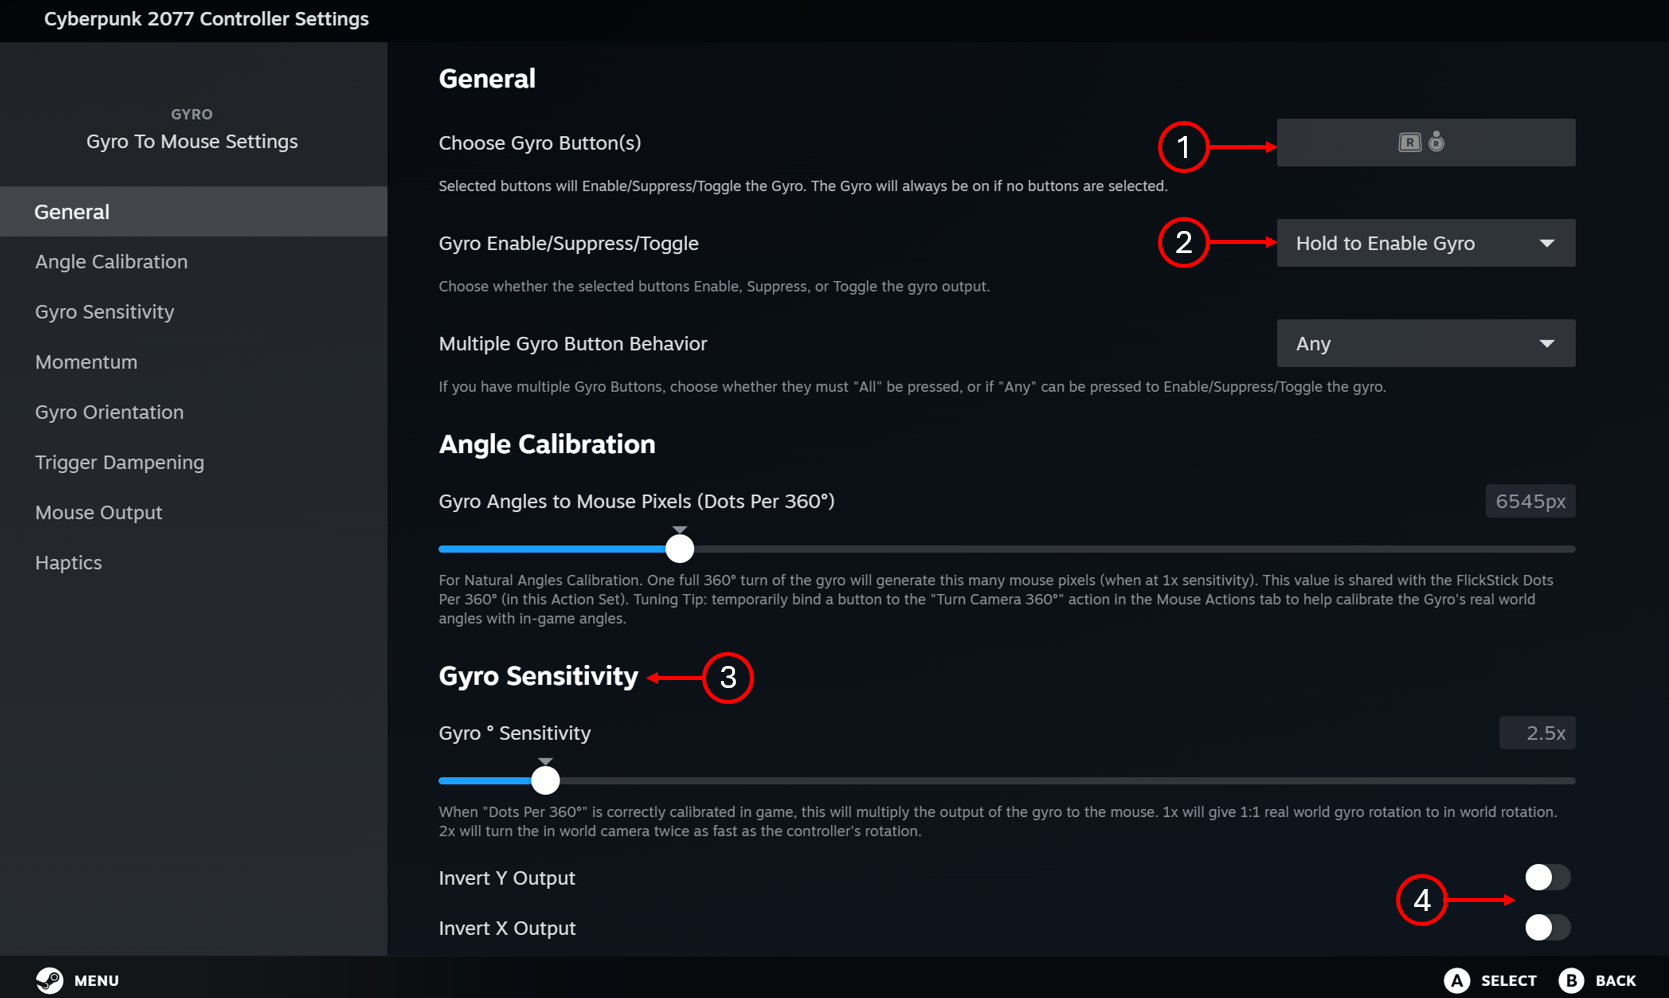Toggle Invert Y Output switch

[1547, 877]
